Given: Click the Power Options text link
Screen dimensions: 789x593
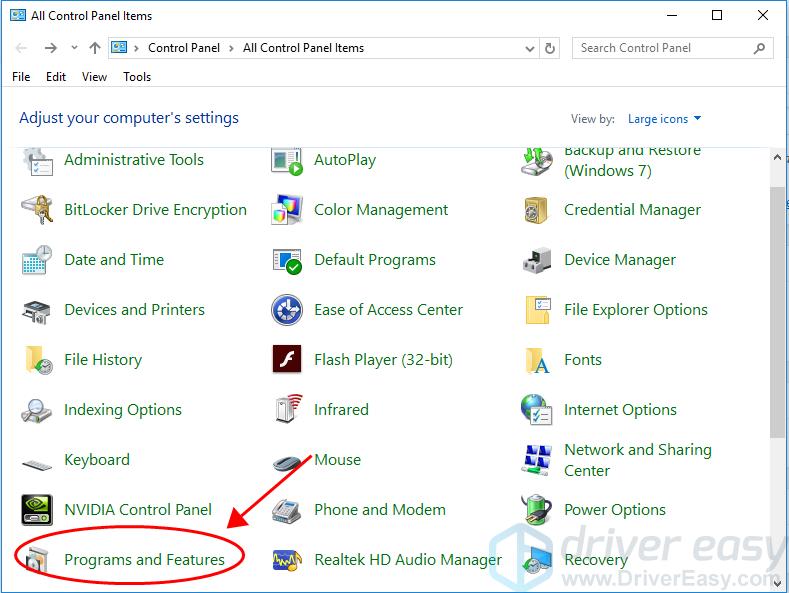Looking at the screenshot, I should click(615, 510).
